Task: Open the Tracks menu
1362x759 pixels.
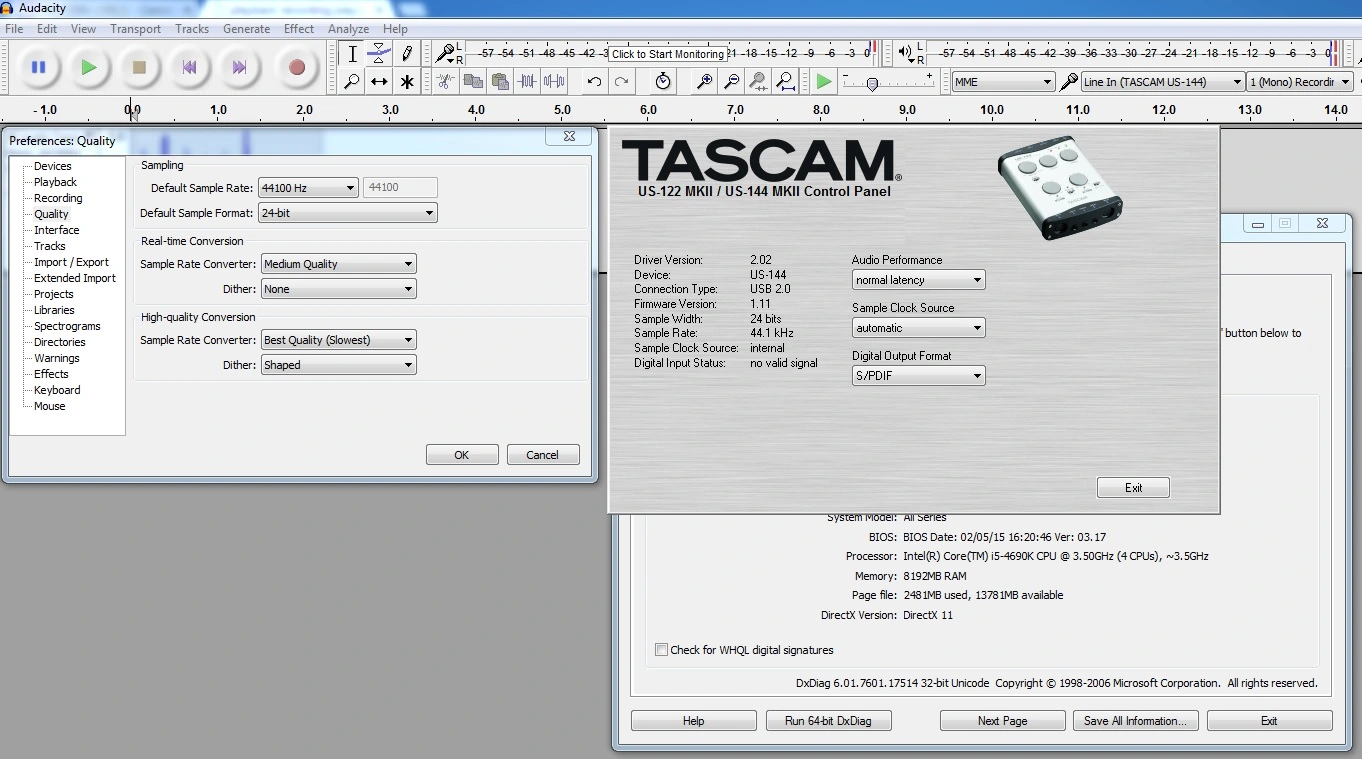Action: click(192, 29)
